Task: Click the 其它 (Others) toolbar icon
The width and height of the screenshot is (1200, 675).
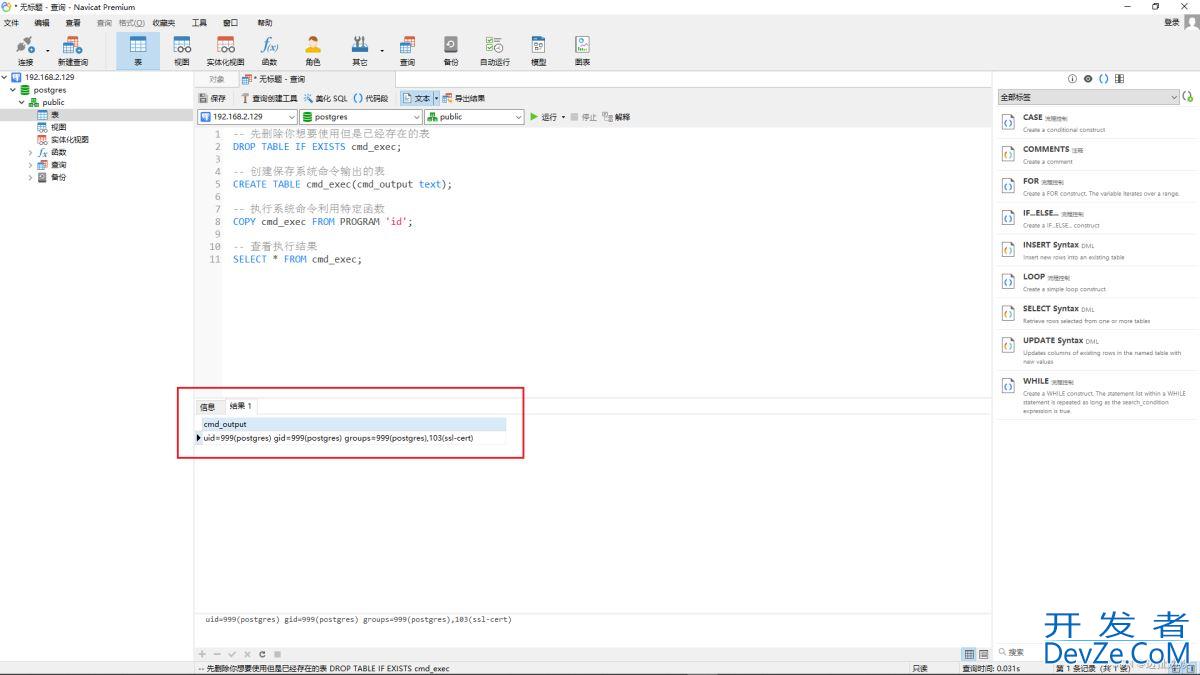Action: click(359, 50)
